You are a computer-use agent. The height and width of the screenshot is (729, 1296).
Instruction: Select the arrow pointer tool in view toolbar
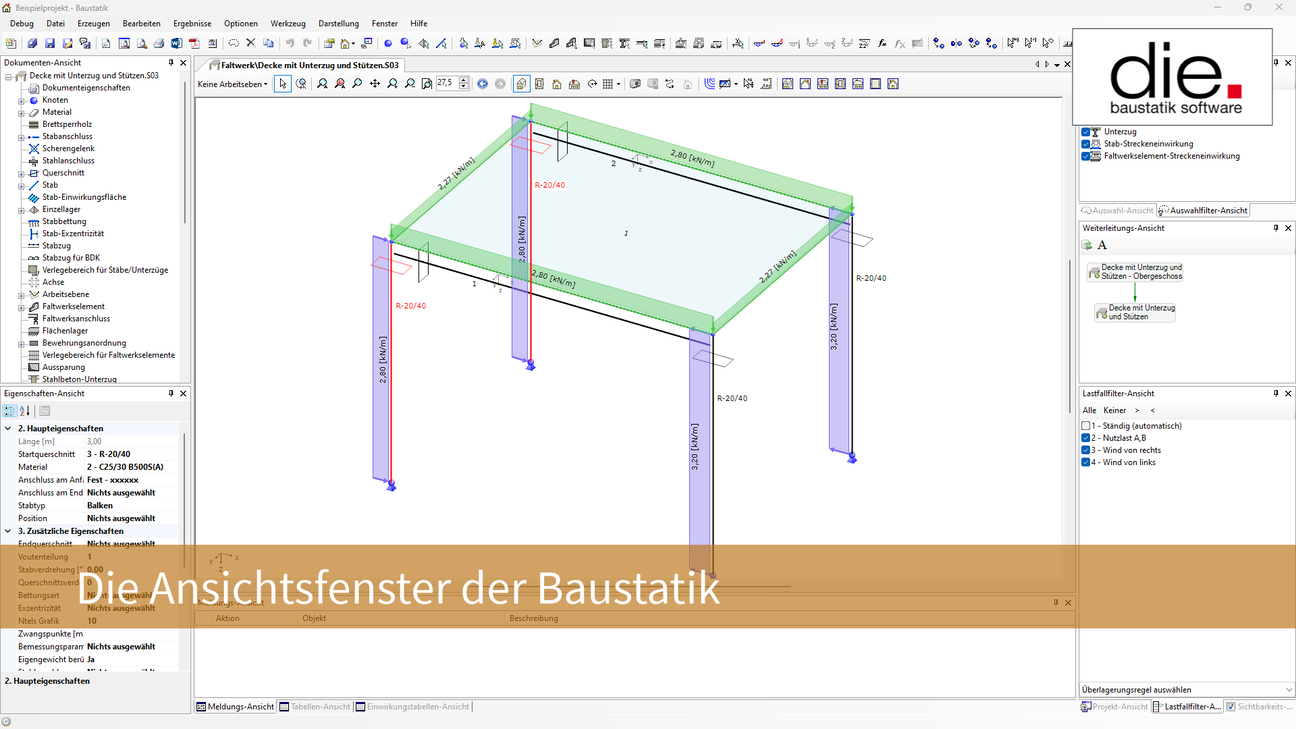[x=283, y=84]
